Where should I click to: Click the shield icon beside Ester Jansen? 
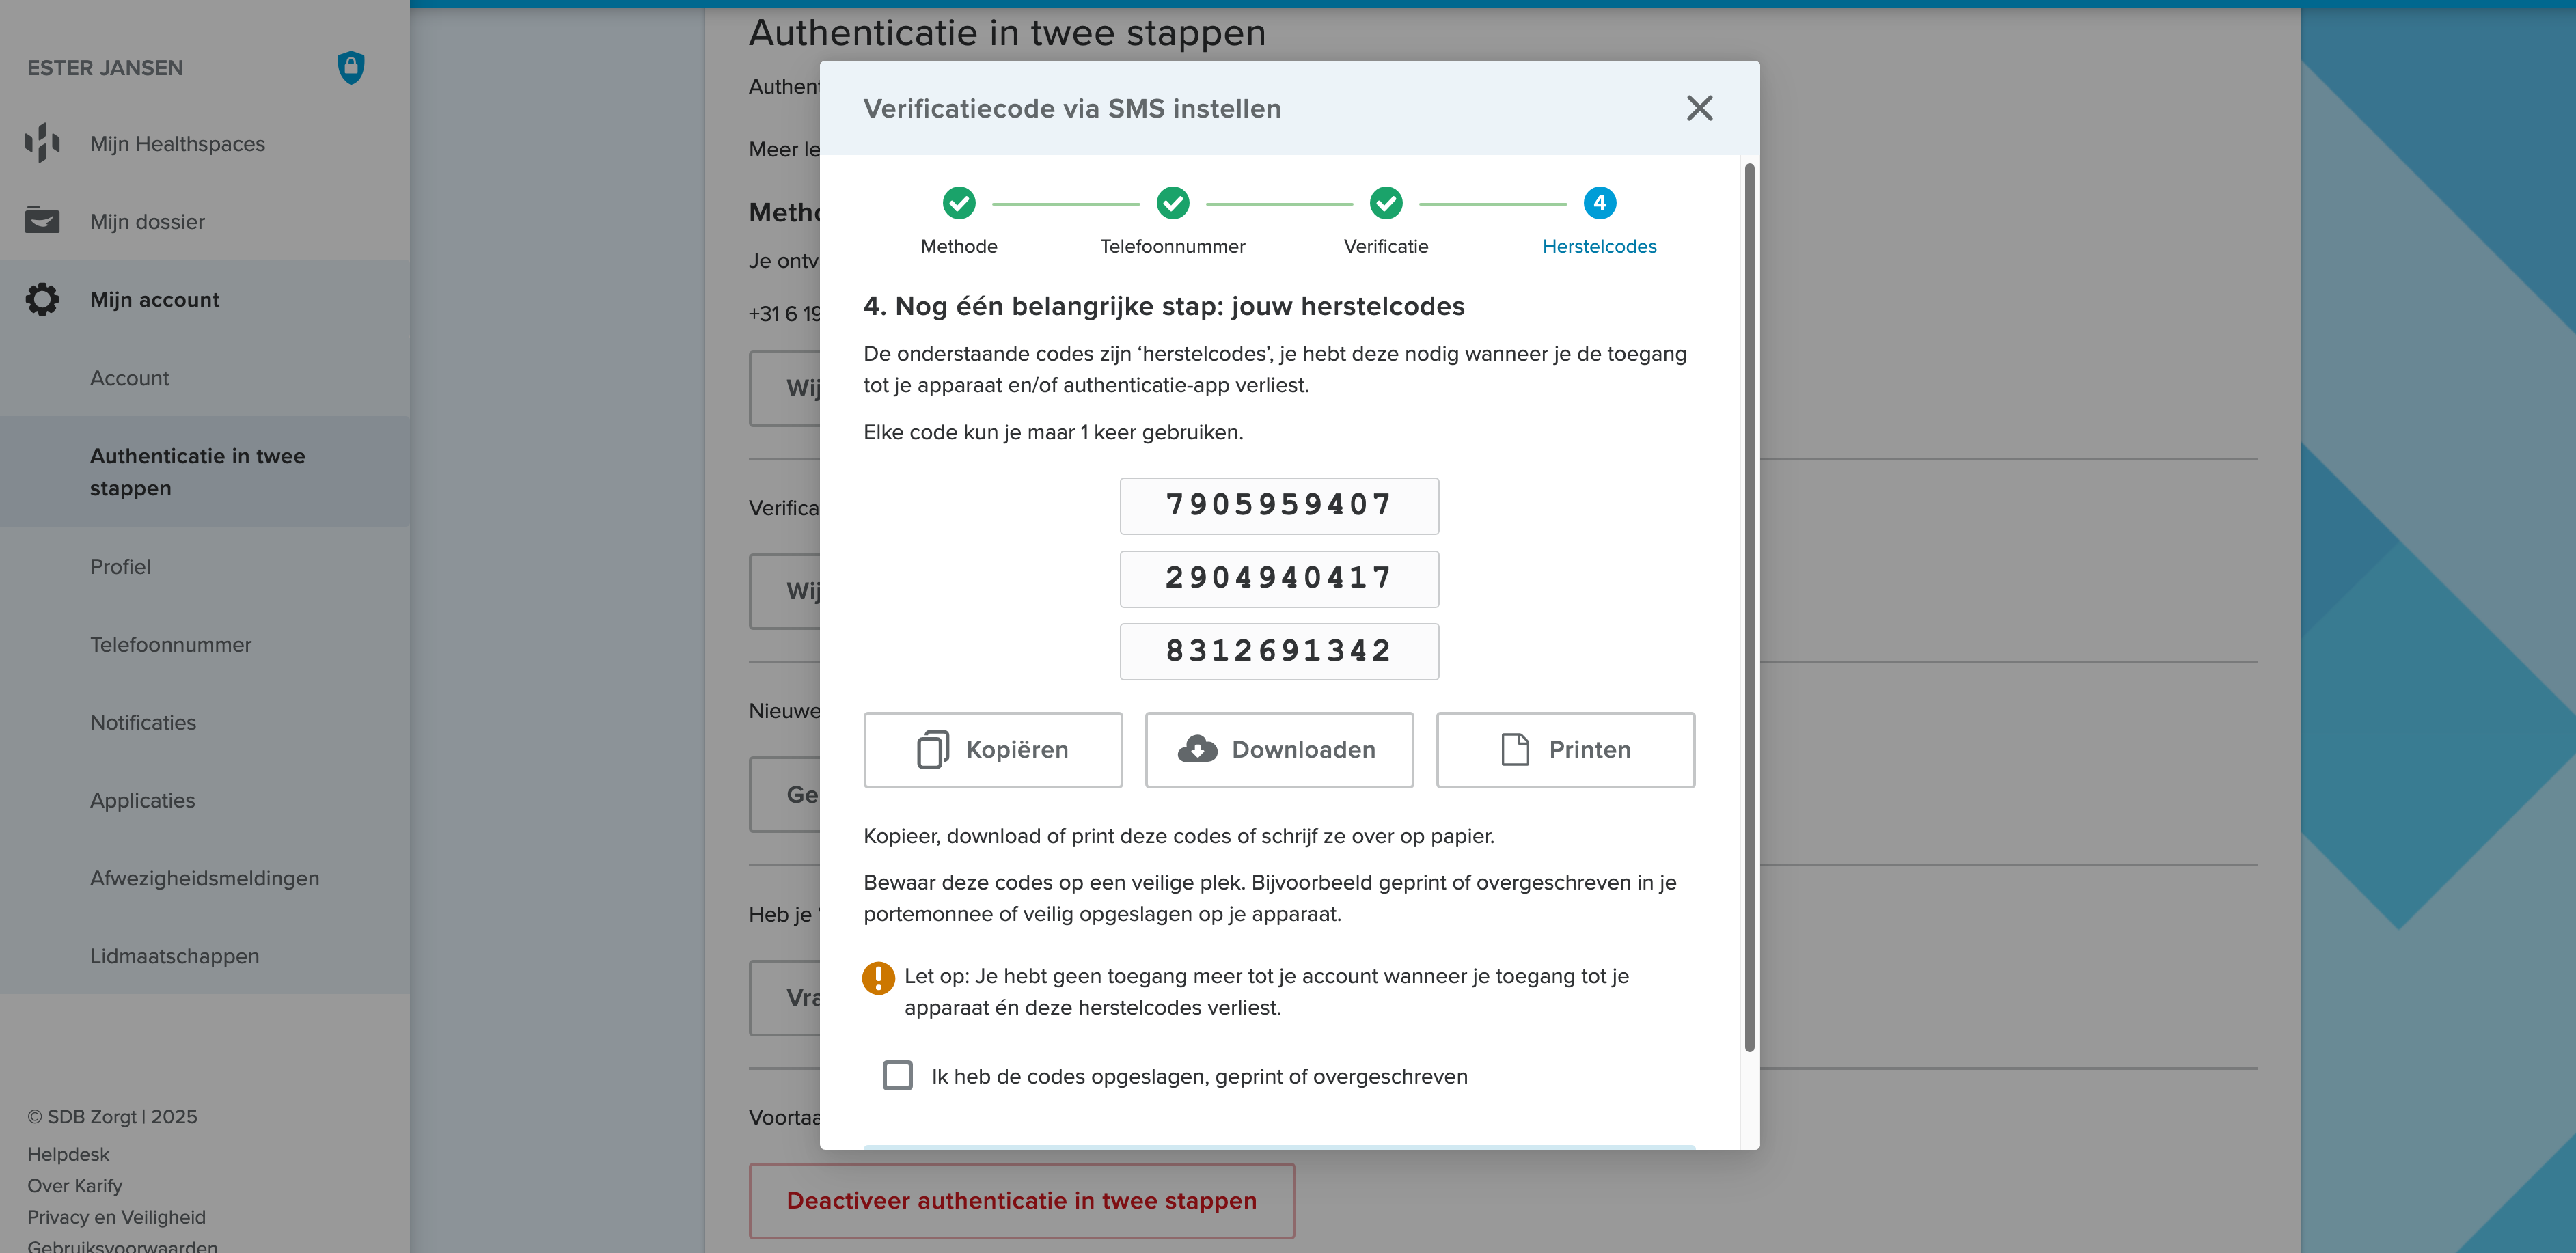[x=351, y=67]
